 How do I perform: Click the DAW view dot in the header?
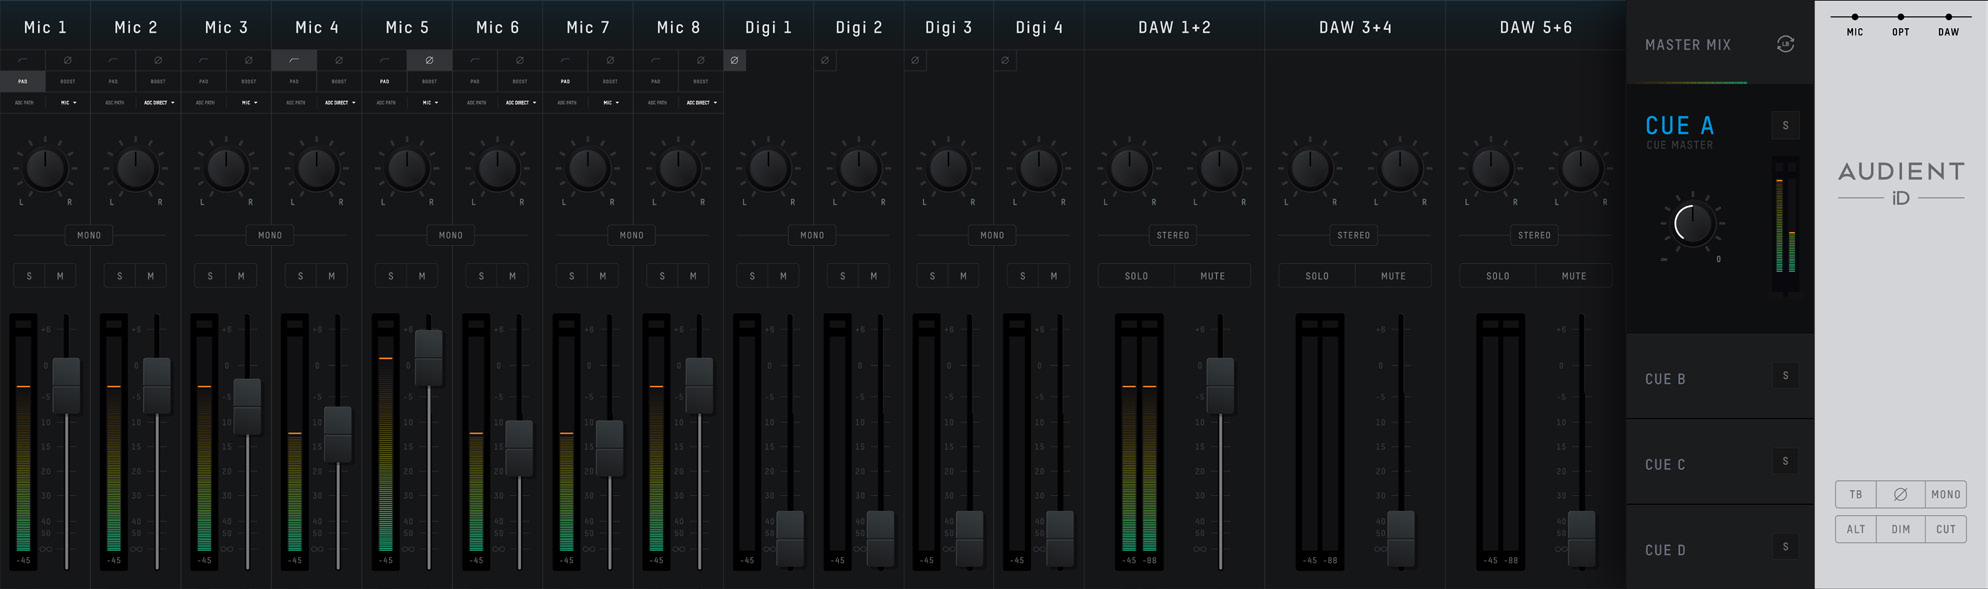pos(1948,17)
